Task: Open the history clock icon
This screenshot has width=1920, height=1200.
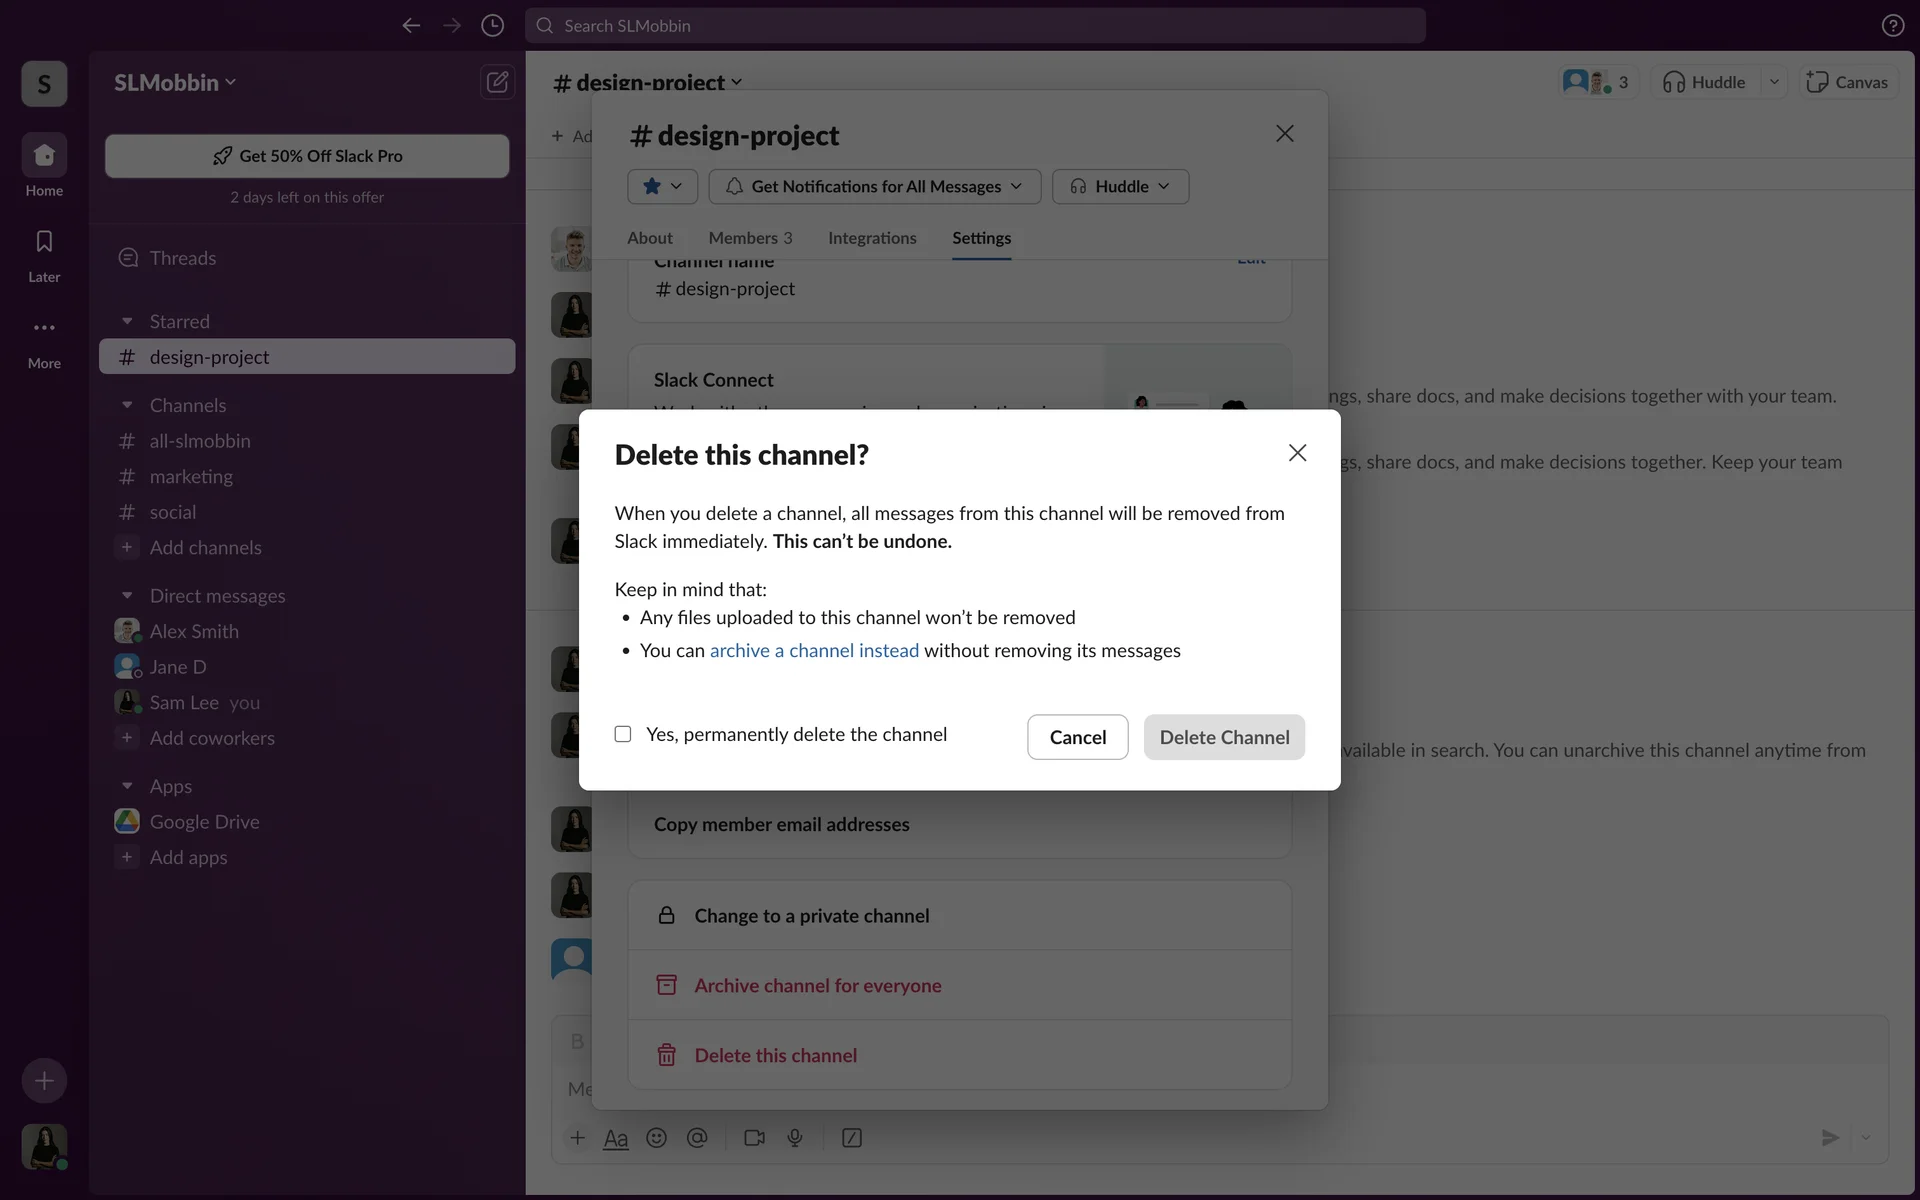Action: click(x=492, y=26)
